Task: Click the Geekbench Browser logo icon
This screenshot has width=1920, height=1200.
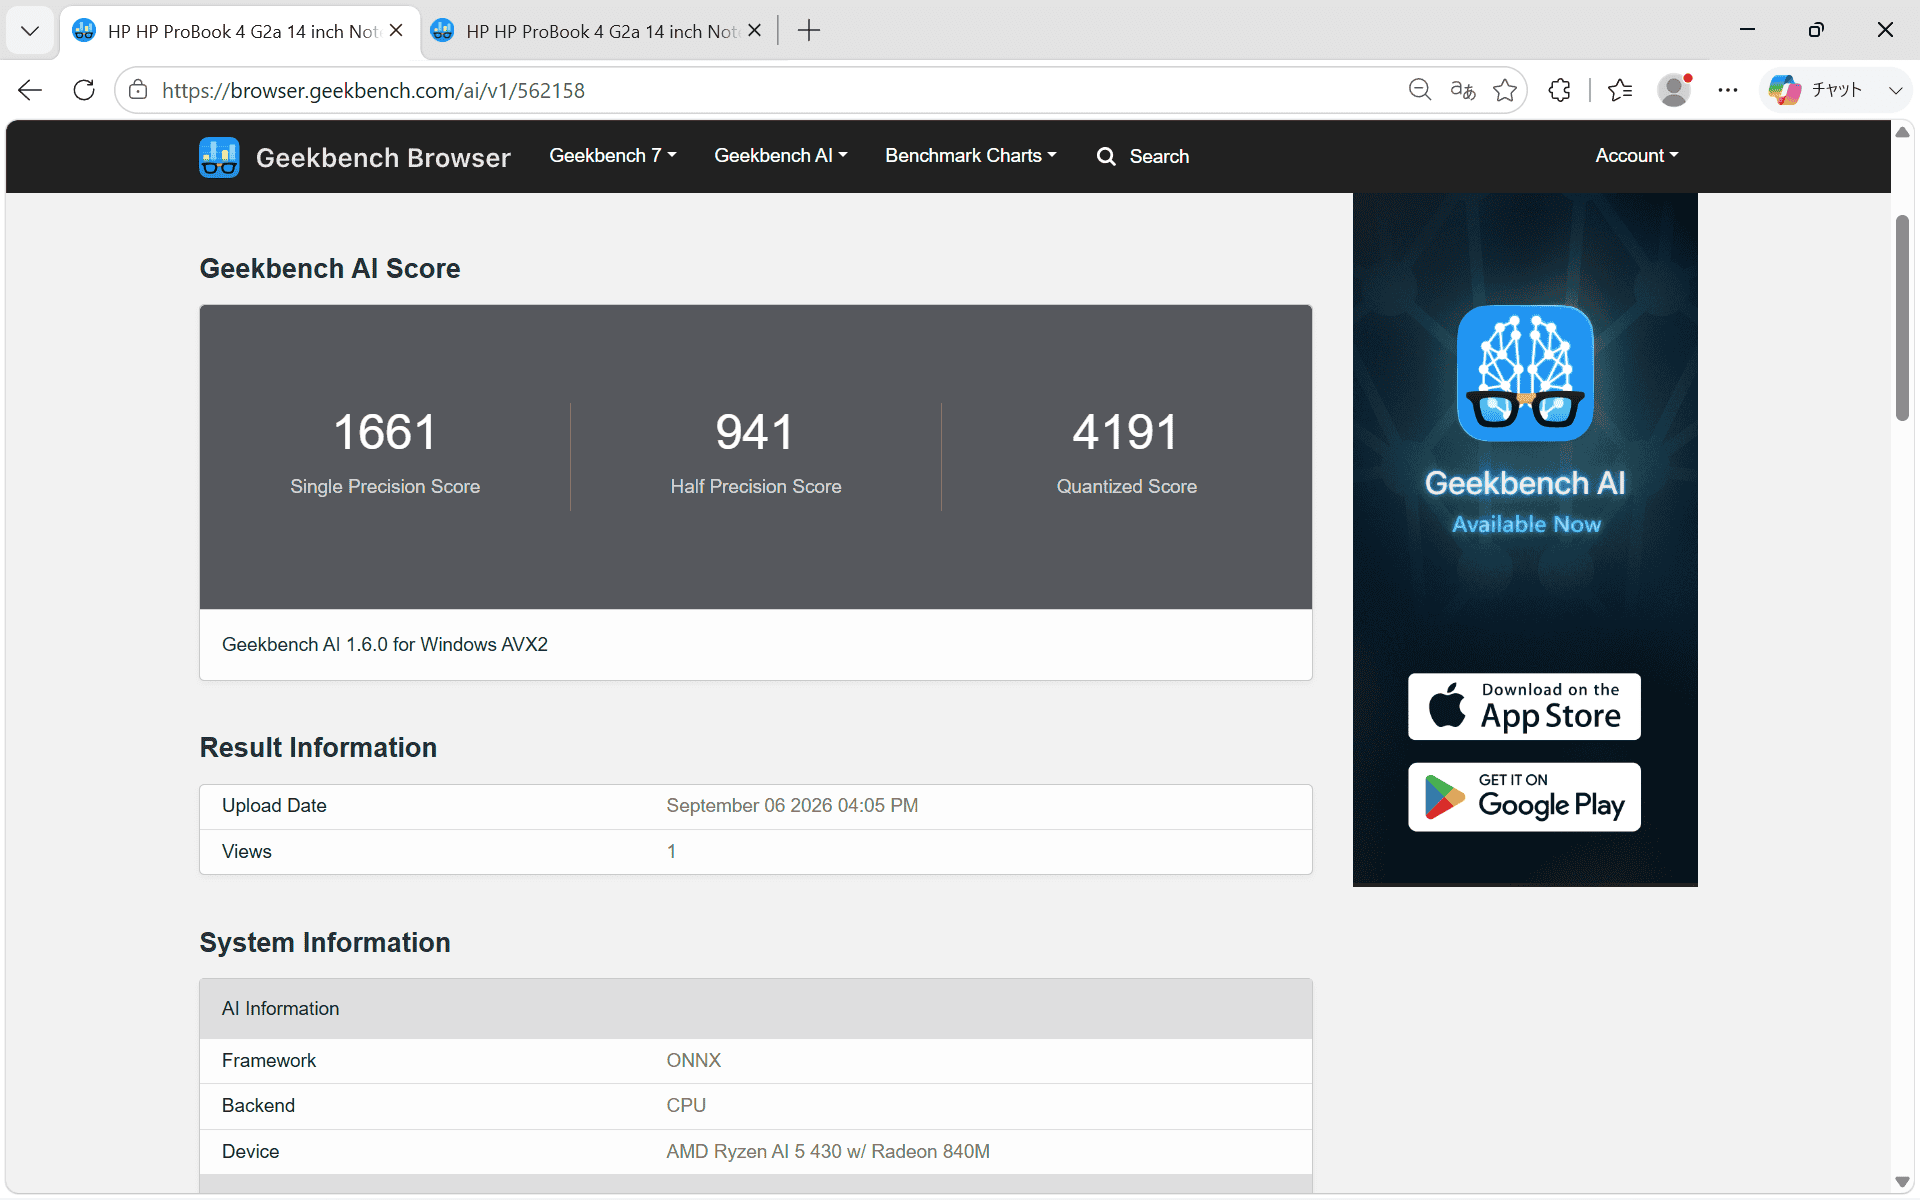Action: (x=219, y=157)
